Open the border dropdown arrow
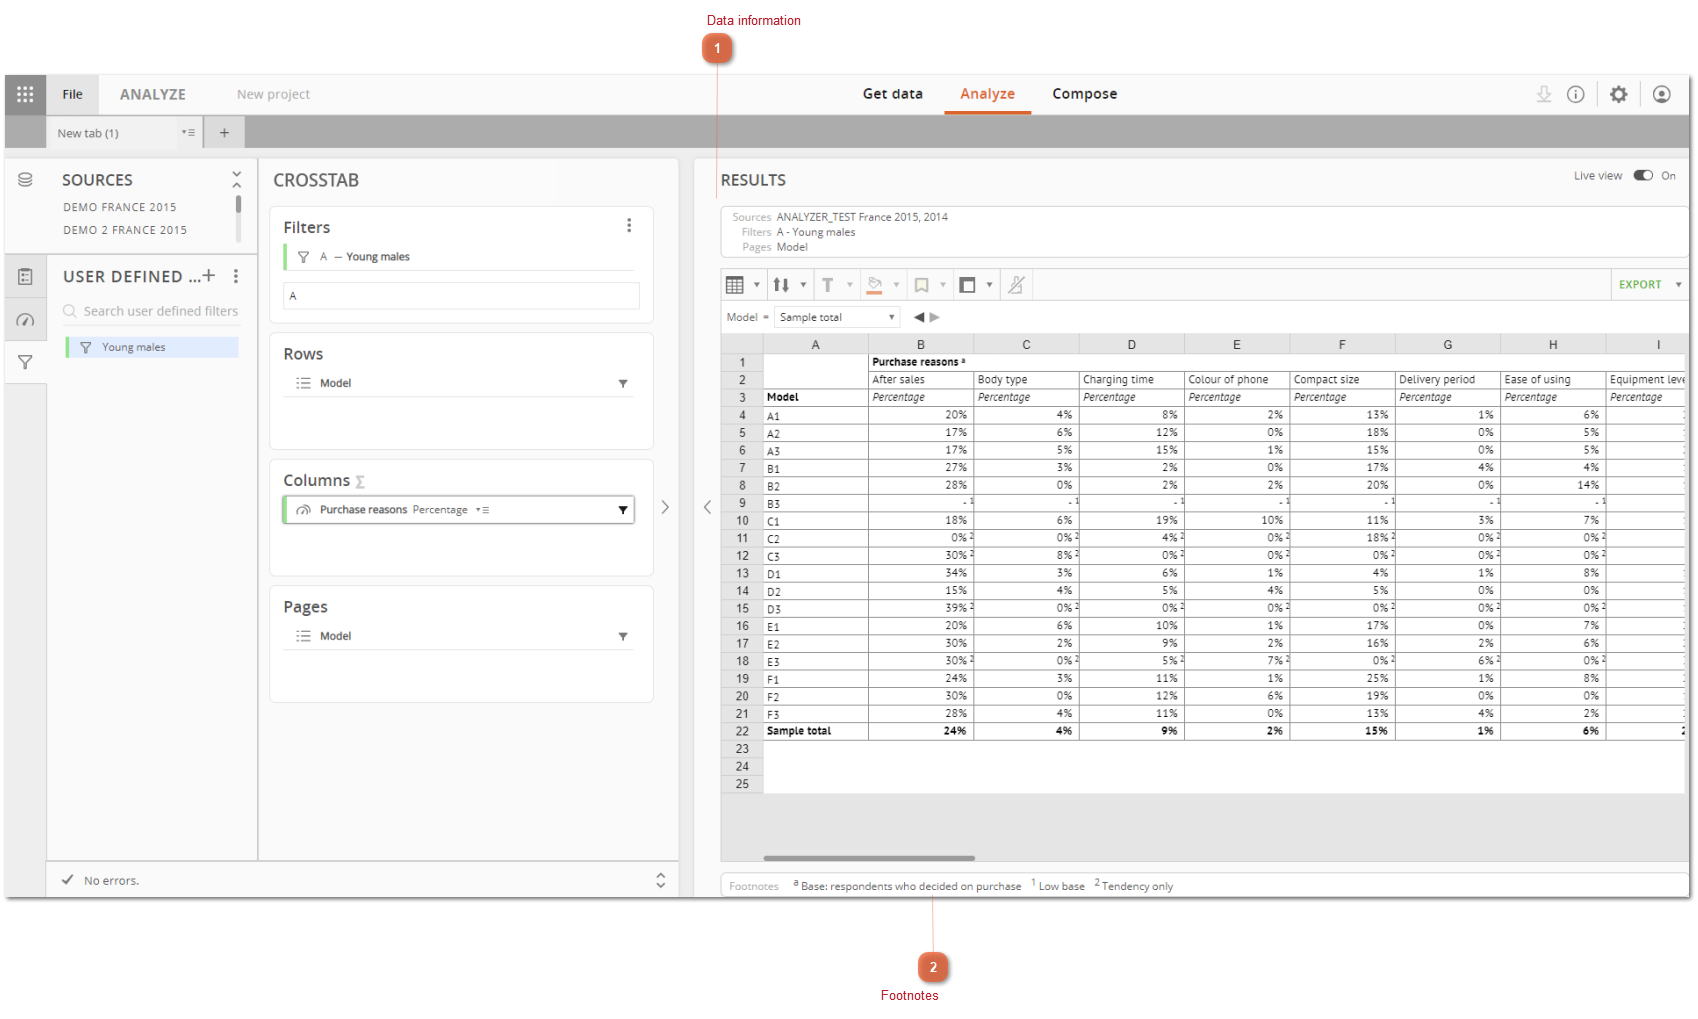This screenshot has height=1019, width=1698. click(x=989, y=285)
